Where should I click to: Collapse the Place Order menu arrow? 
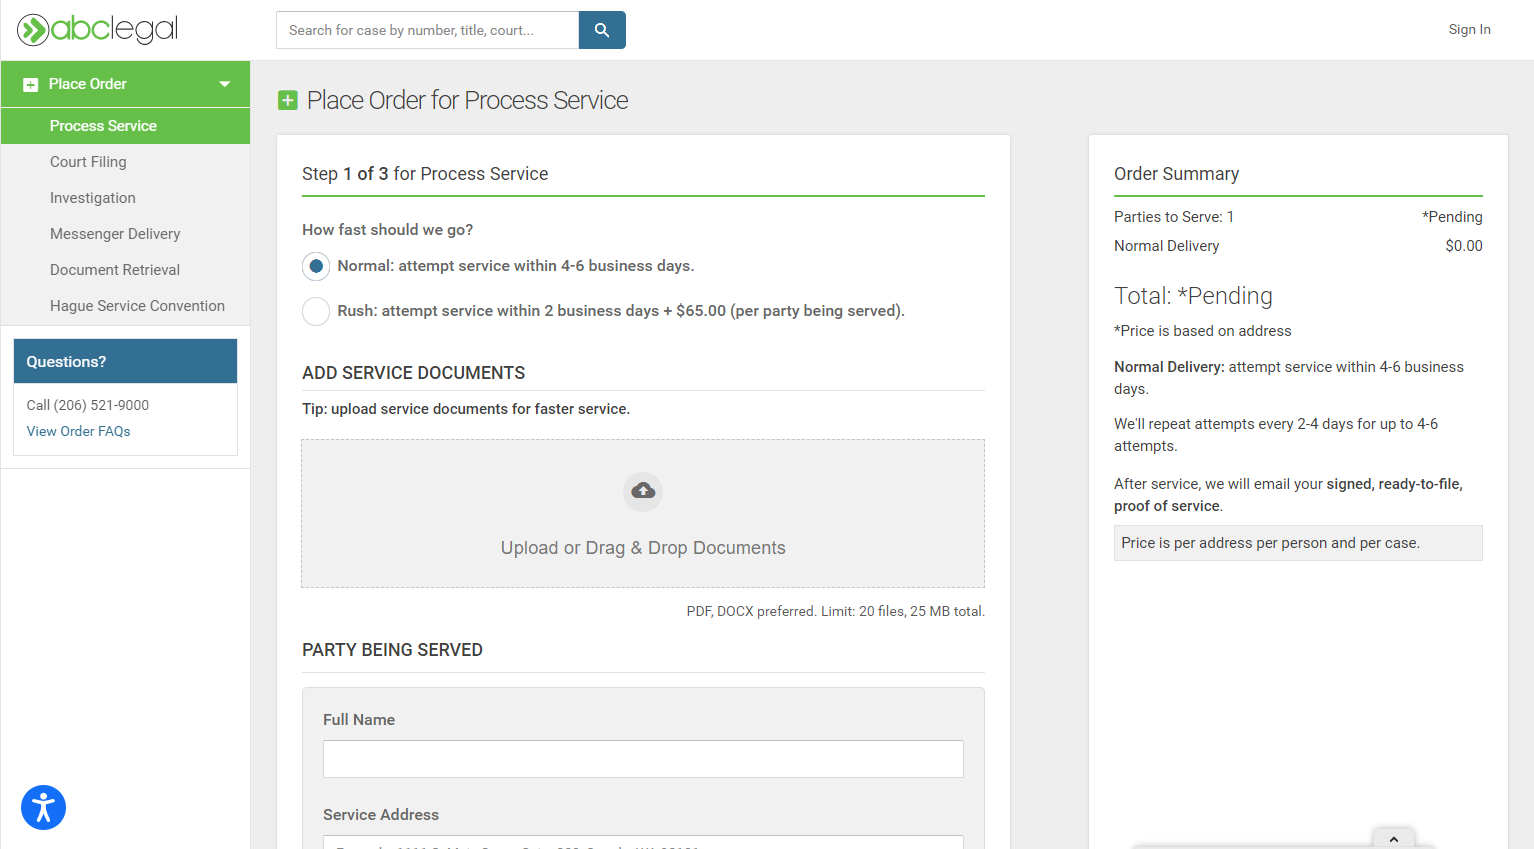225,84
